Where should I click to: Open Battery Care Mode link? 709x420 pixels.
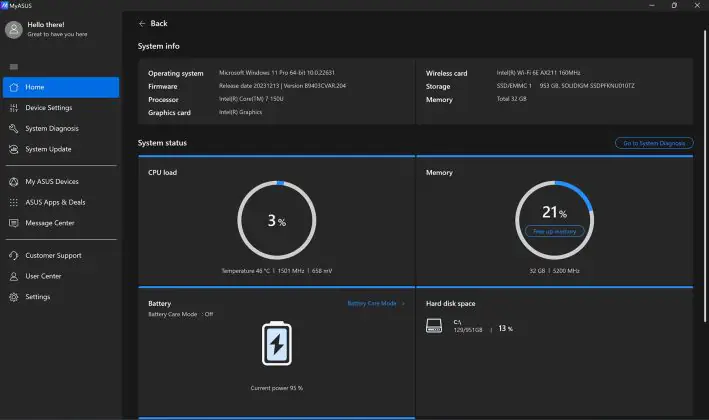pyautogui.click(x=372, y=303)
